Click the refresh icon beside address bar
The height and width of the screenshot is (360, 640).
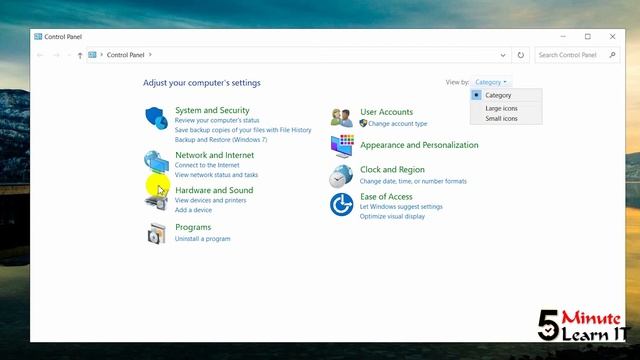click(520, 55)
